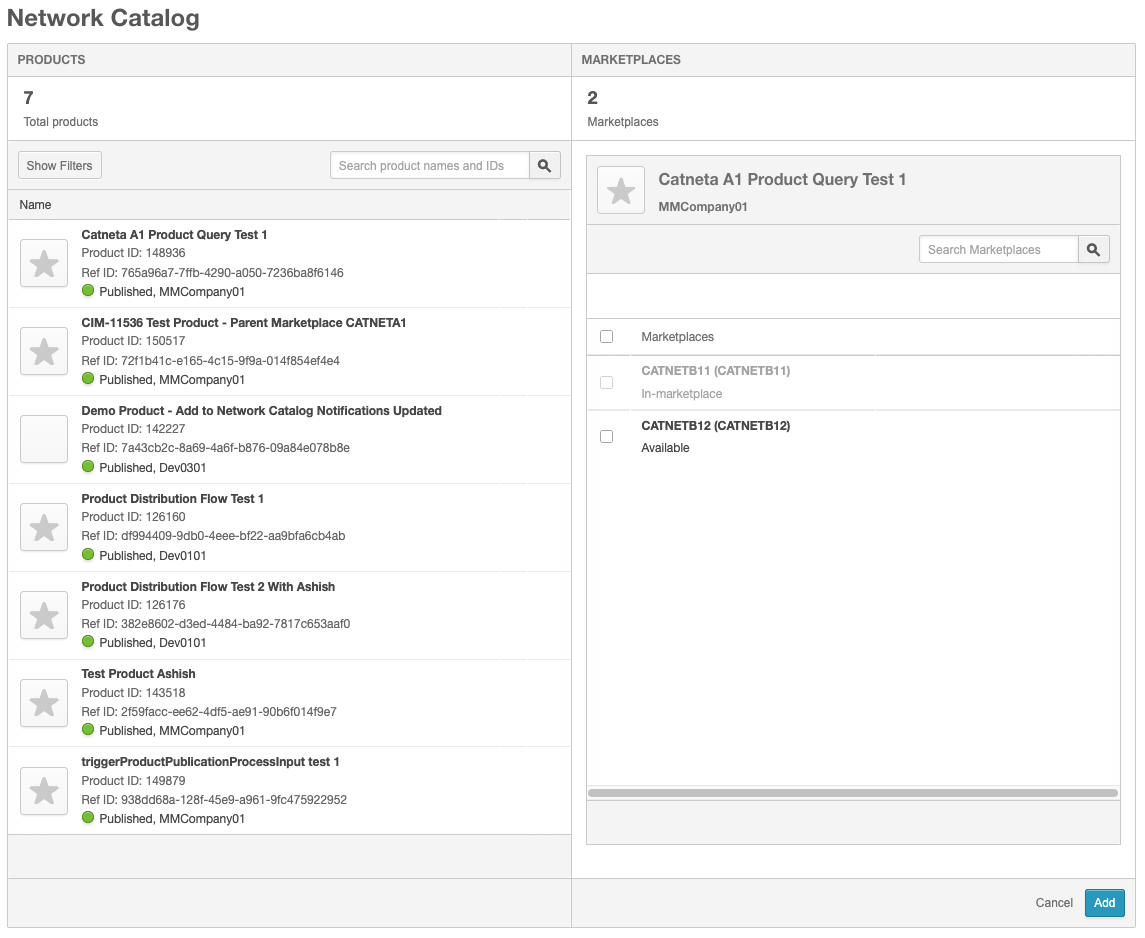Click the Marketplaces column header

(677, 337)
